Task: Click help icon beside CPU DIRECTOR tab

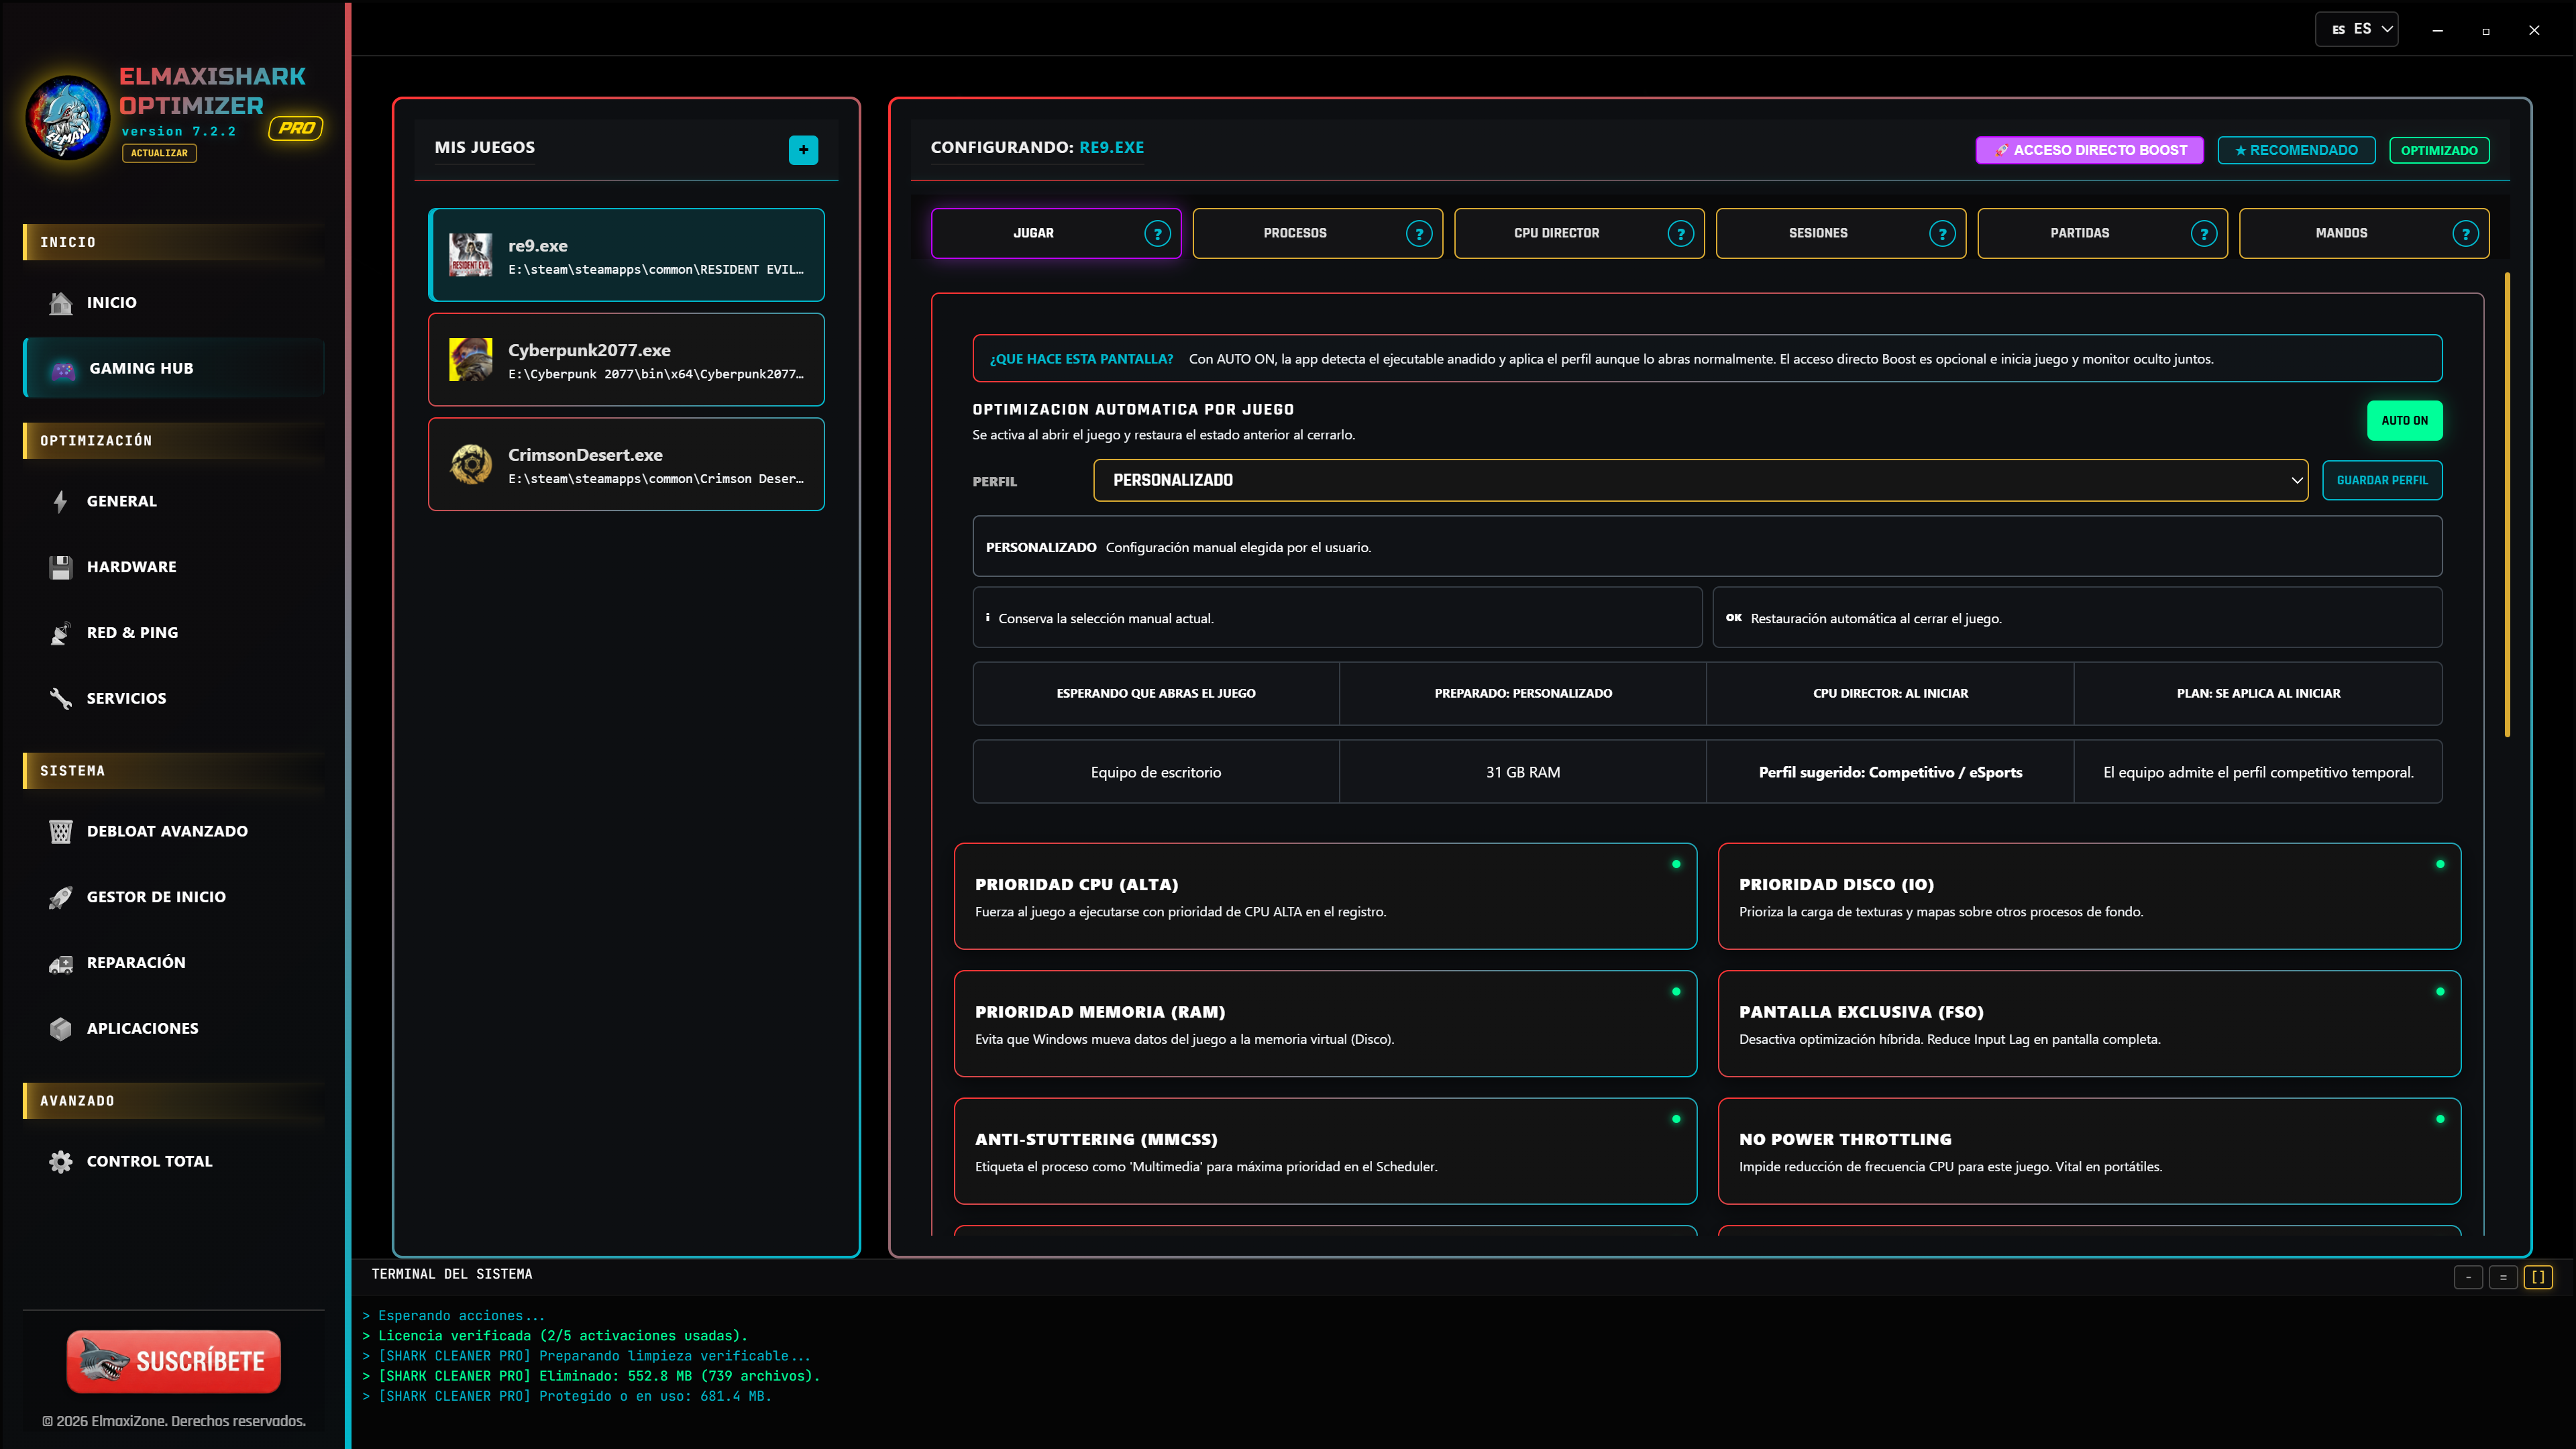Action: 1680,233
